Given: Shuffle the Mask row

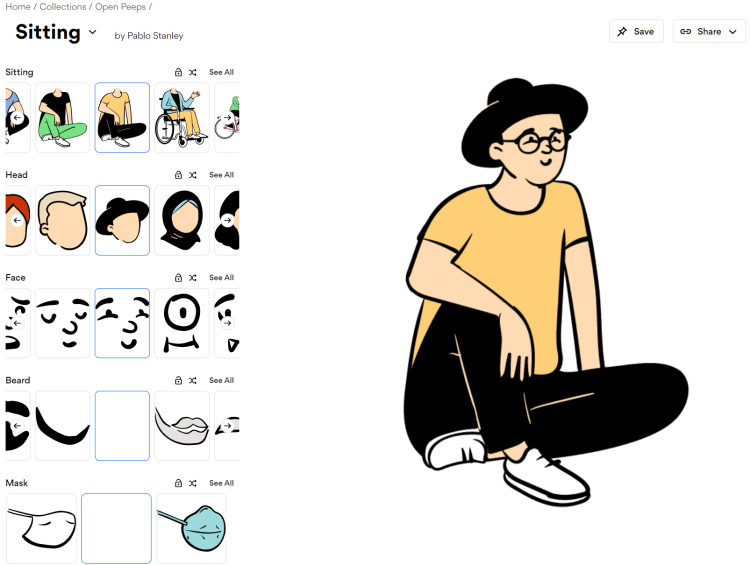Looking at the screenshot, I should click(x=192, y=483).
